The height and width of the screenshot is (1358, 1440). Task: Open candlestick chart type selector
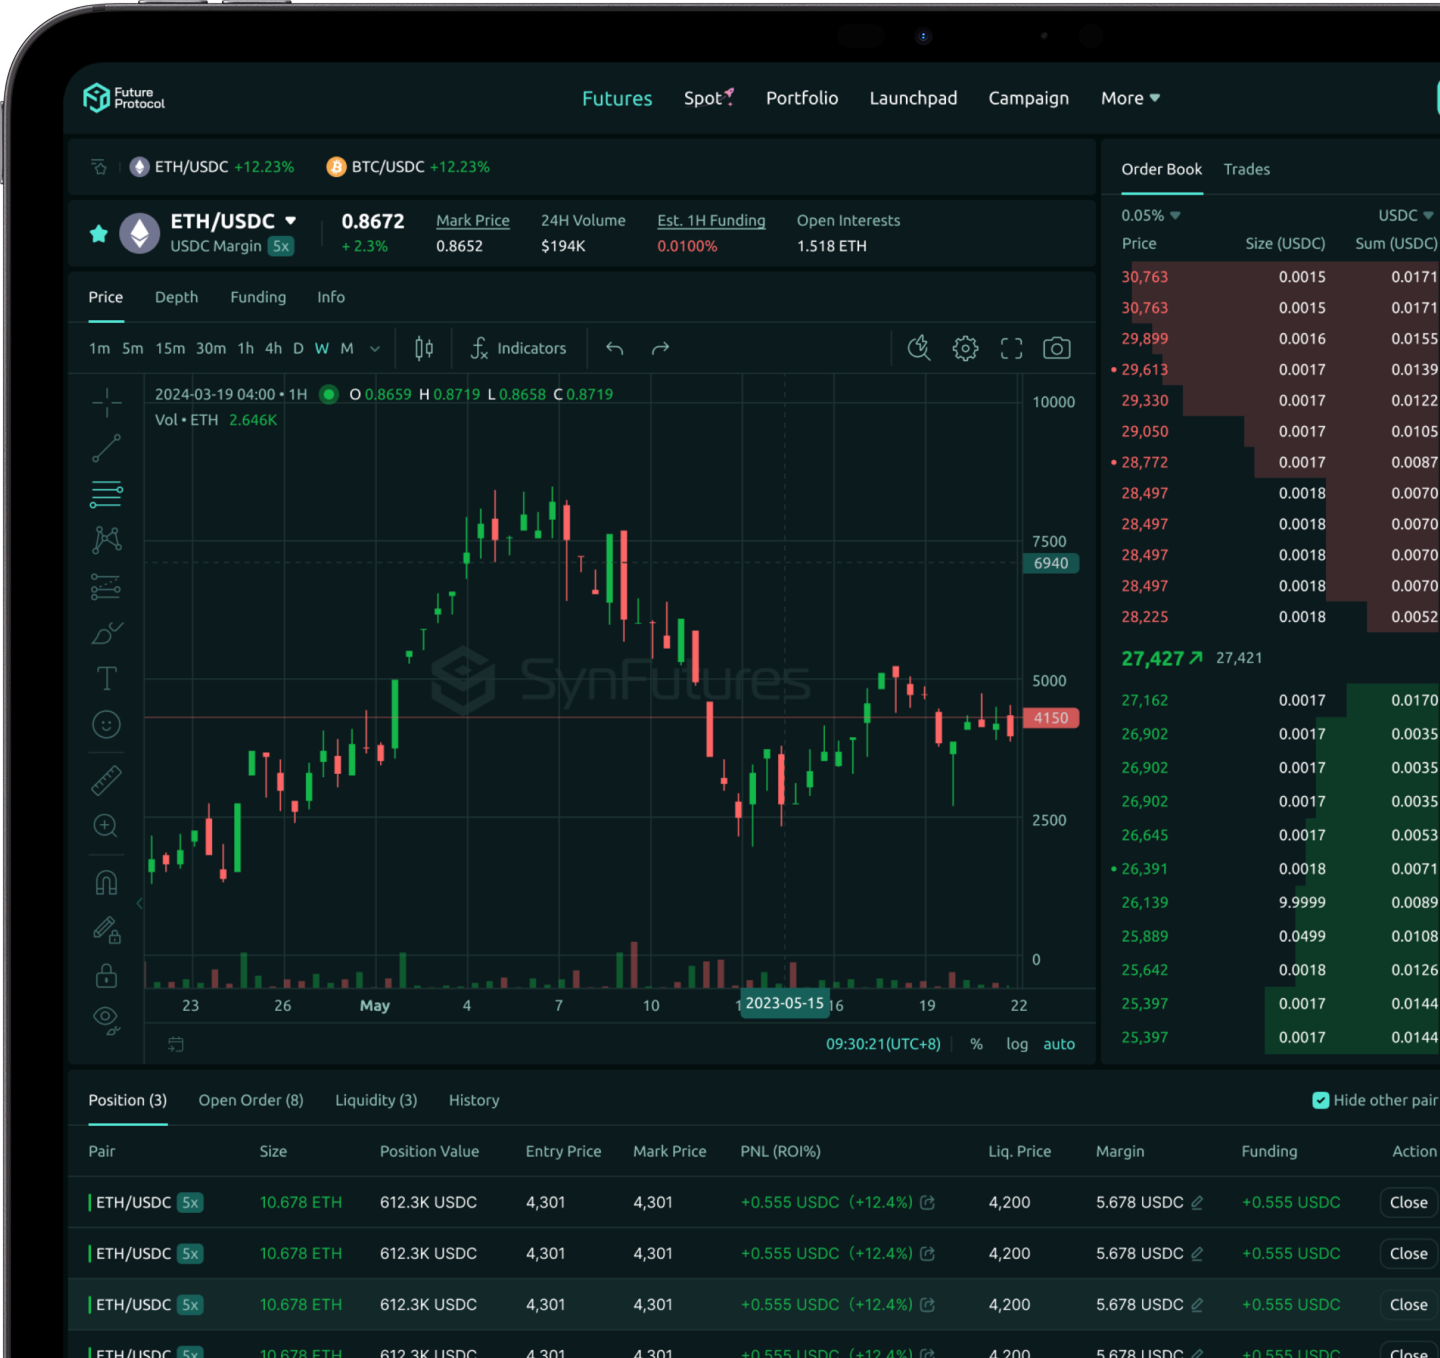[424, 348]
